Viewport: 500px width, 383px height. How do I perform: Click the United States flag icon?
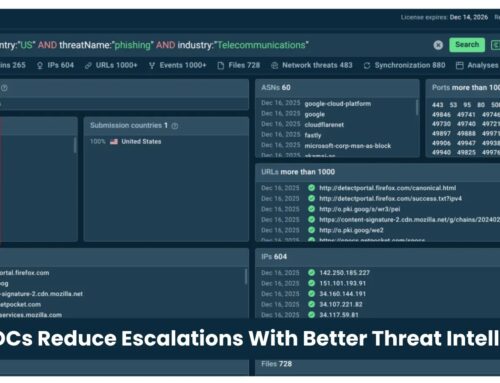pyautogui.click(x=114, y=142)
